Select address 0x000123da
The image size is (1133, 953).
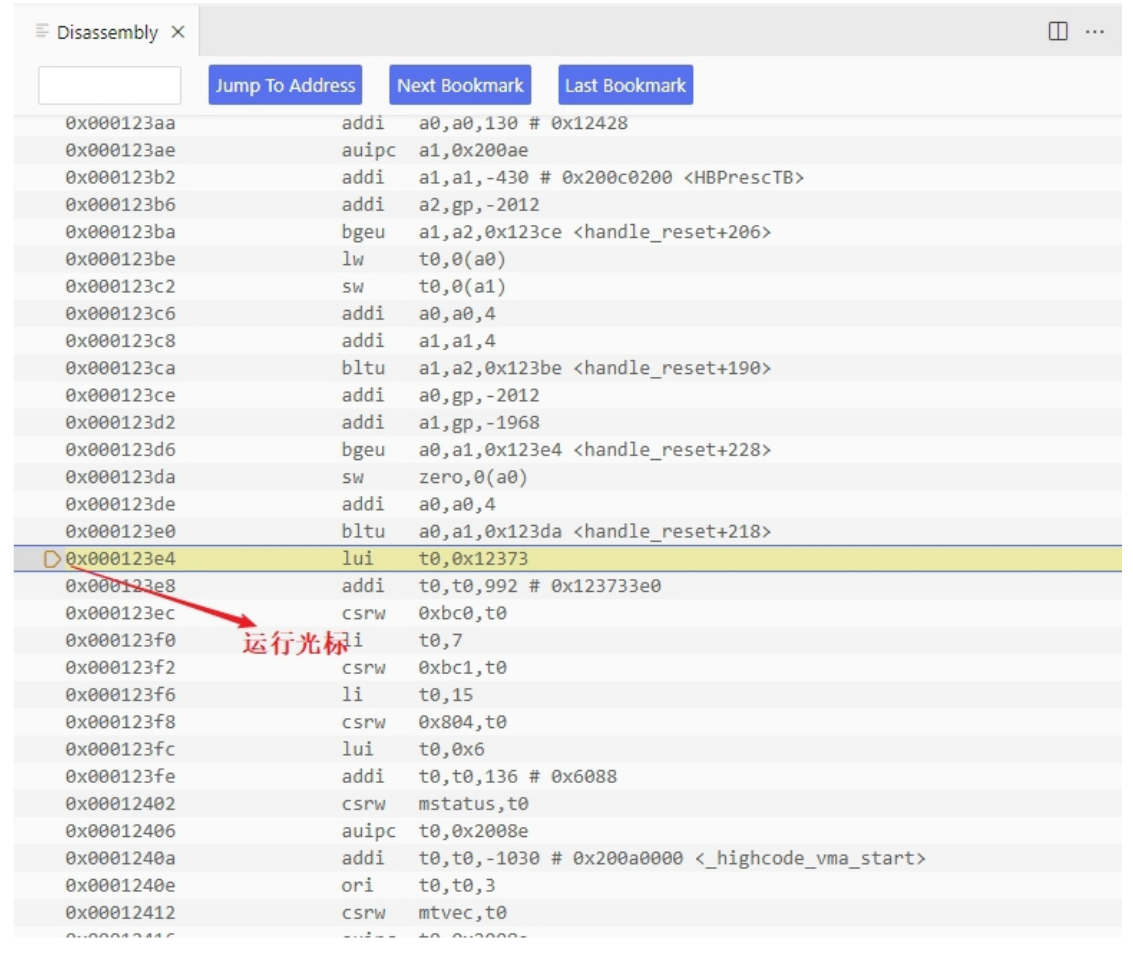(121, 477)
